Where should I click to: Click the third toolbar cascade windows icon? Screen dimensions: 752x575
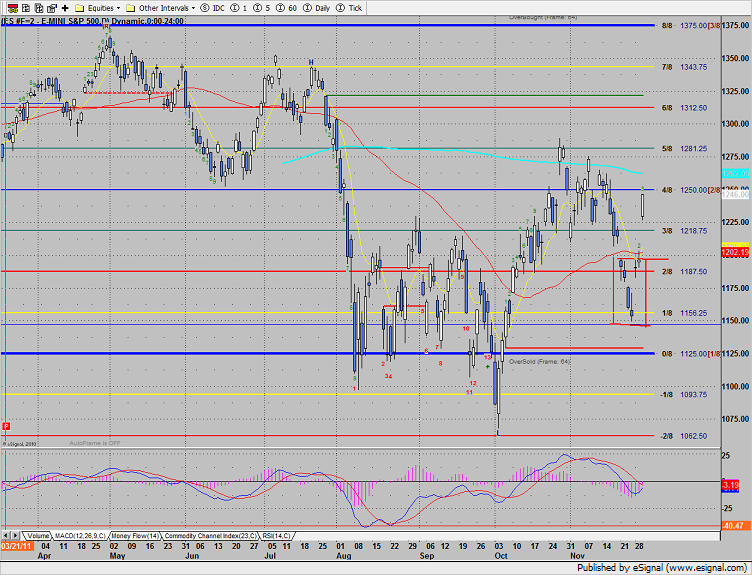click(x=39, y=8)
